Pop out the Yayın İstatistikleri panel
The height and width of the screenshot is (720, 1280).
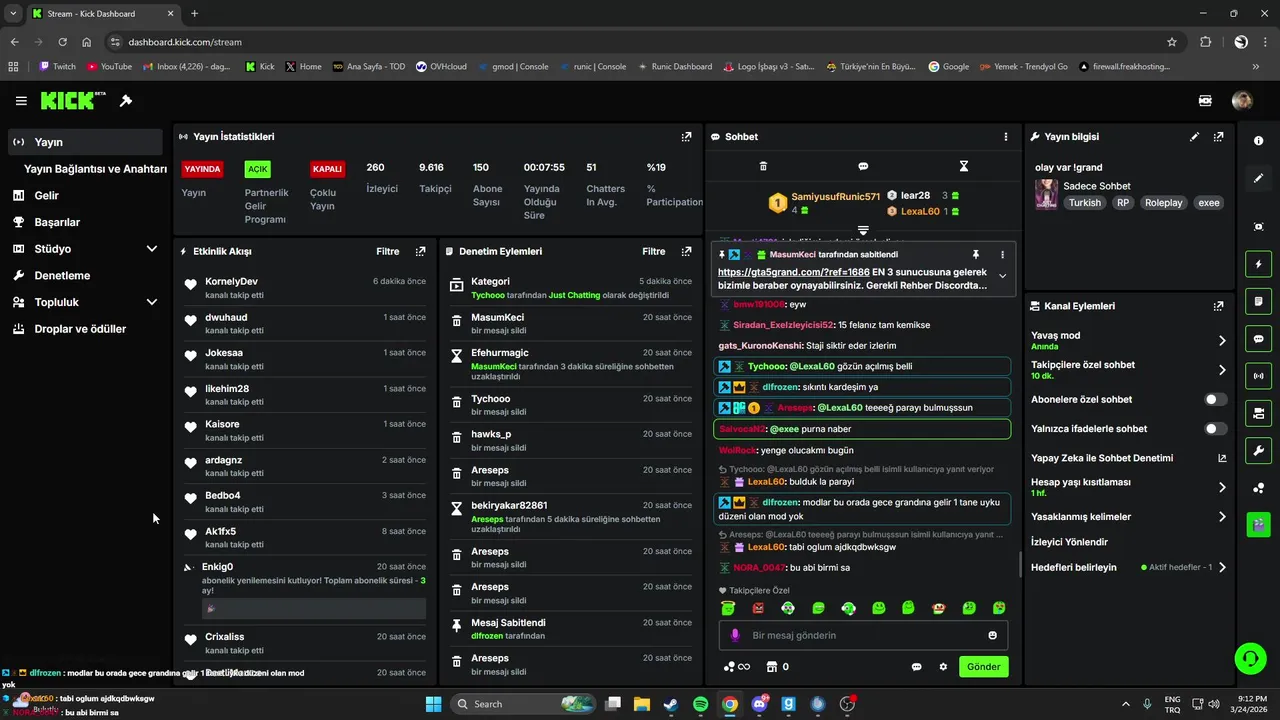point(686,137)
